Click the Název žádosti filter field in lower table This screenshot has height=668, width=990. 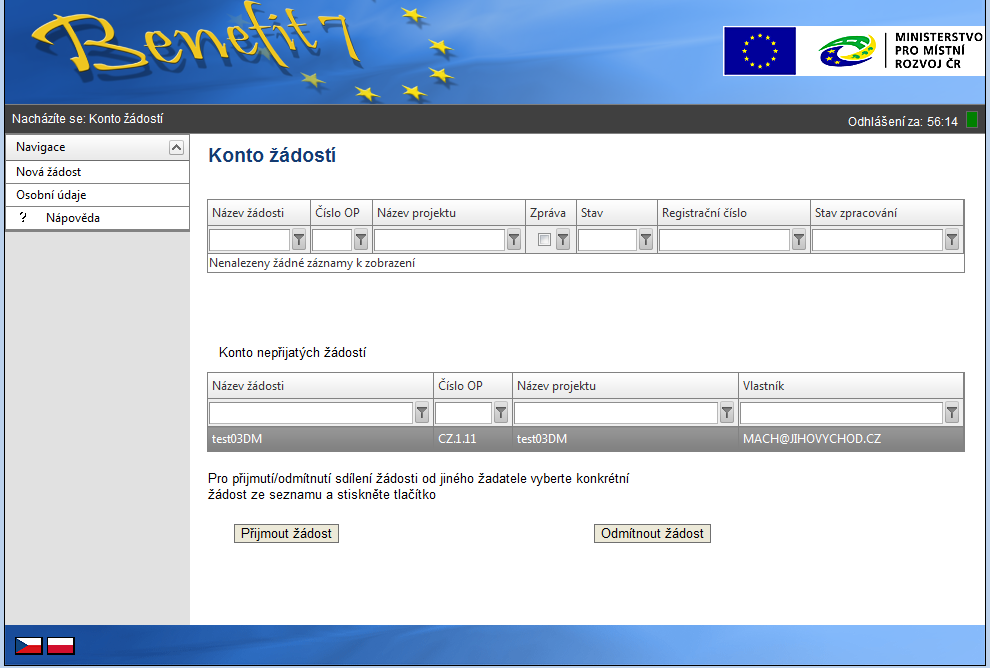click(x=311, y=413)
